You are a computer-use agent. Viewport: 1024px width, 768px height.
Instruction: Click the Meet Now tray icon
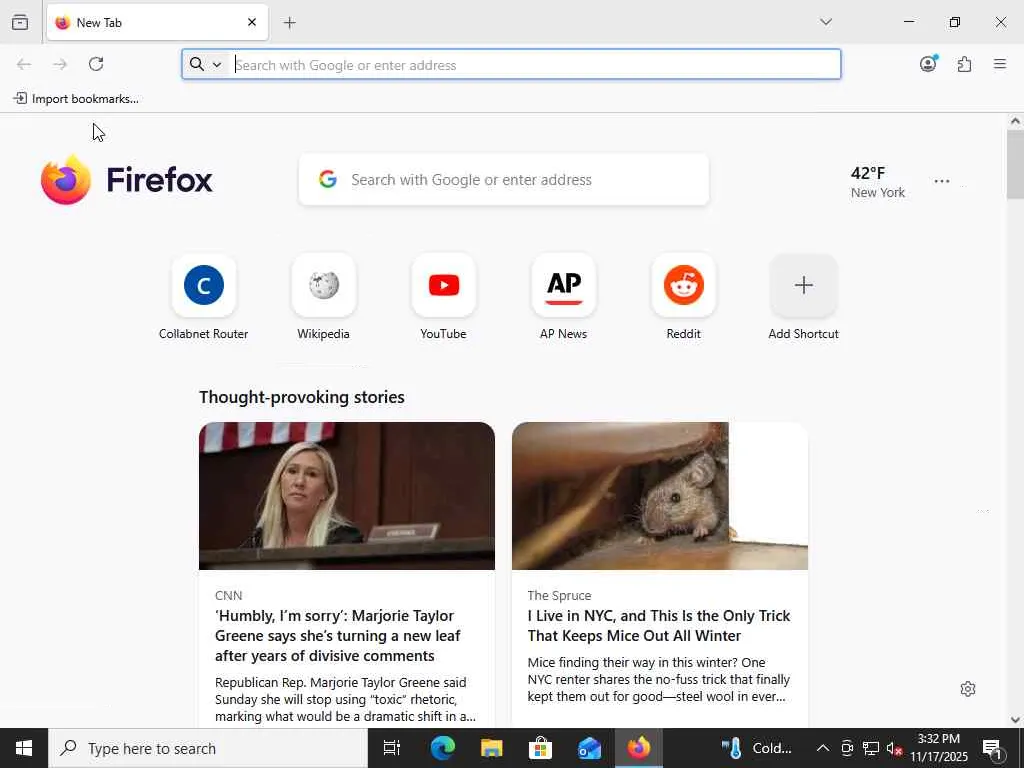click(847, 748)
